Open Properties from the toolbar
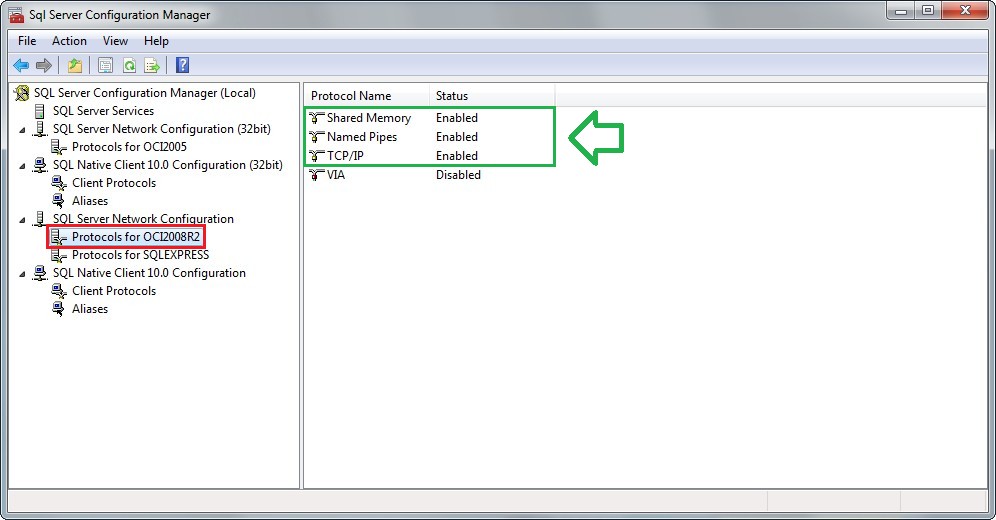The height and width of the screenshot is (520, 996). [105, 65]
